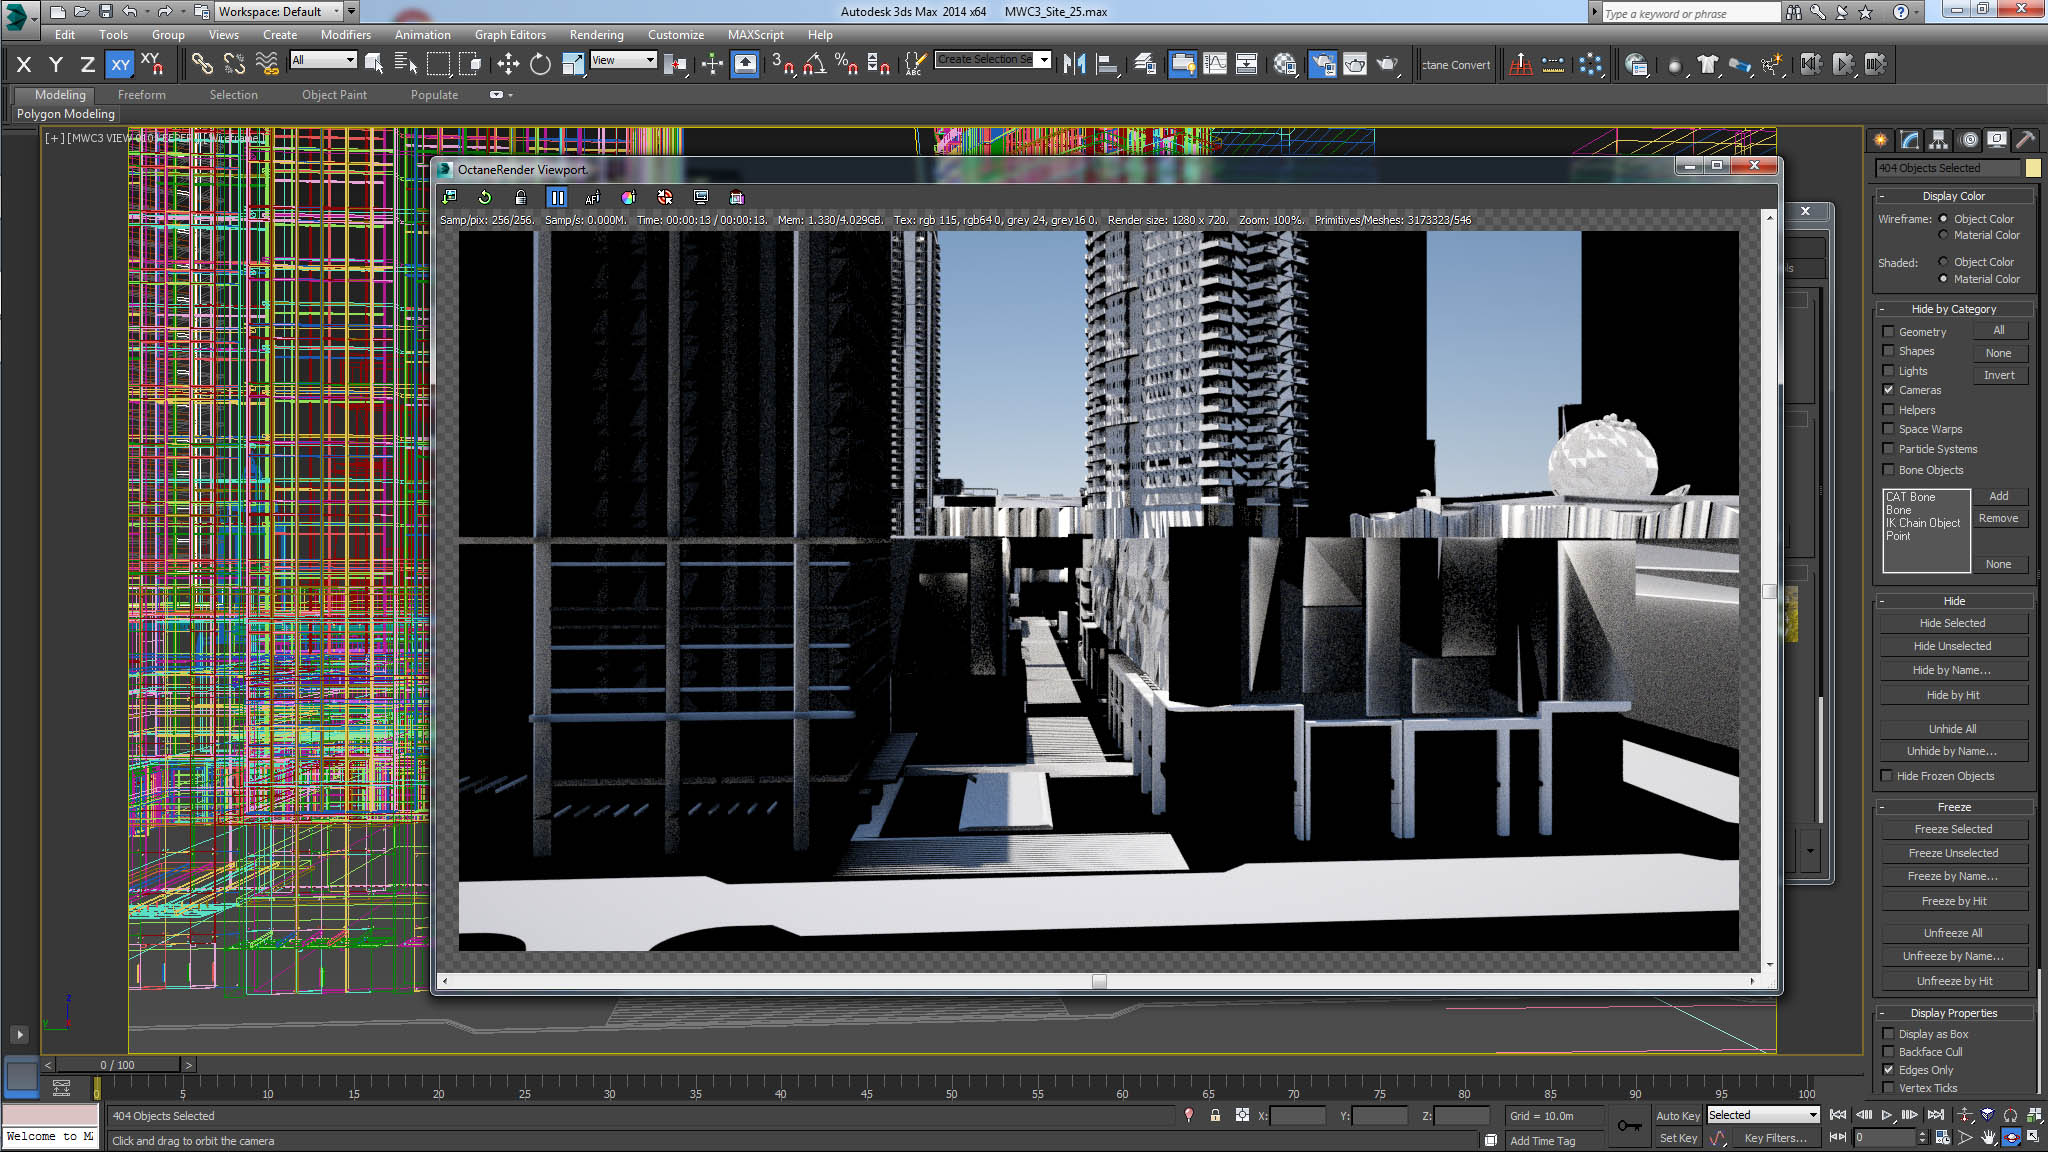The height and width of the screenshot is (1152, 2048).
Task: Click the object color swatch beside name field
Action: [x=2033, y=168]
